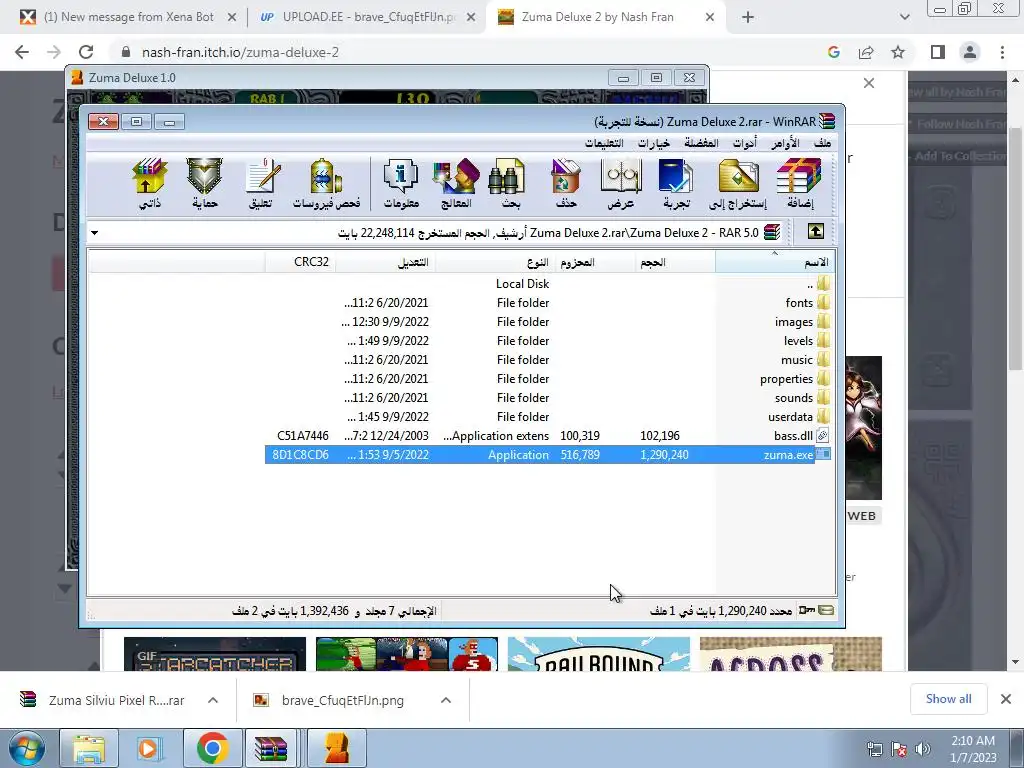Open the Chrome profile avatar

[x=970, y=52]
